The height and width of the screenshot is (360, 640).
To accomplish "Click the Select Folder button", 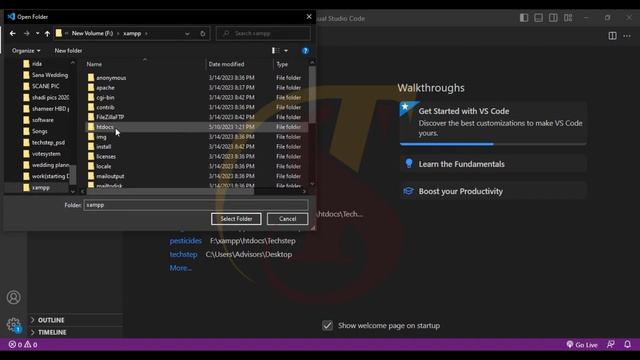I will click(x=236, y=219).
